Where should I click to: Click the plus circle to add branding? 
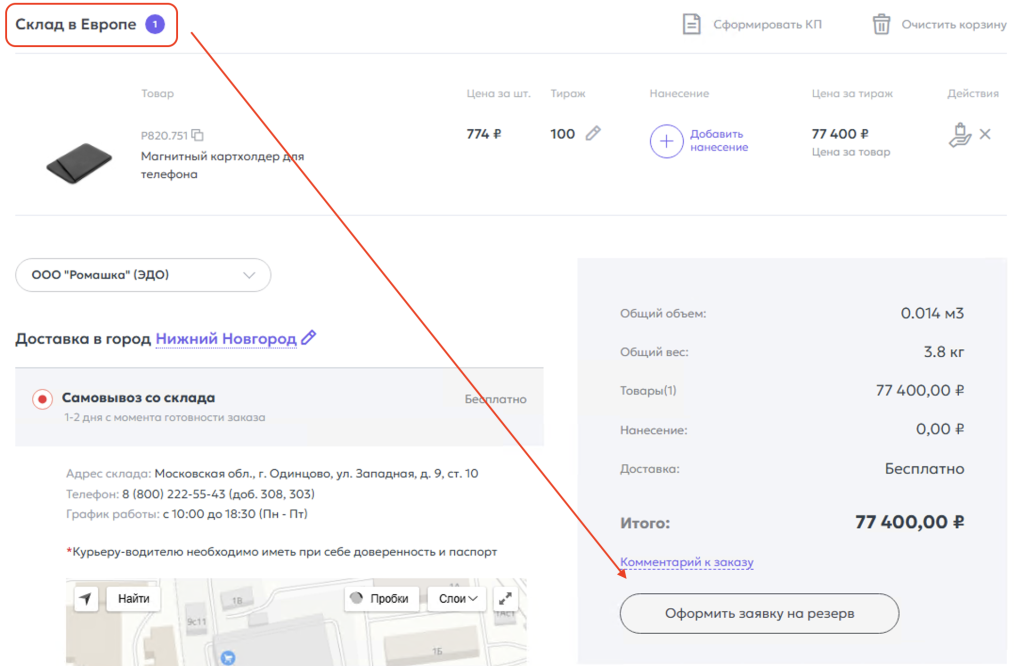[667, 141]
